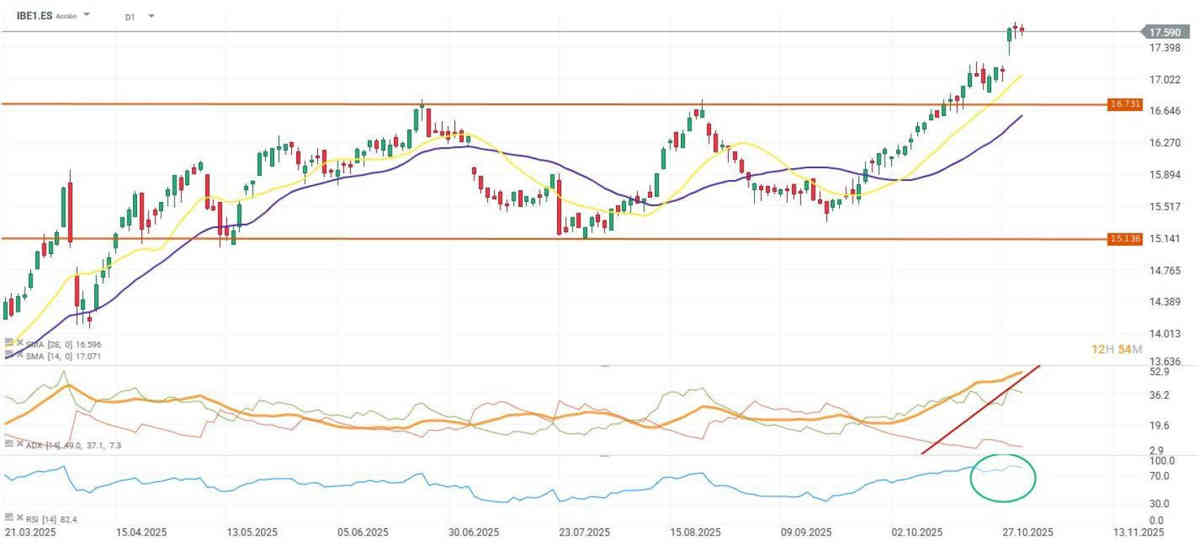The width and height of the screenshot is (1200, 546).
Task: Select the 16.731 resistance price label
Action: (1124, 104)
